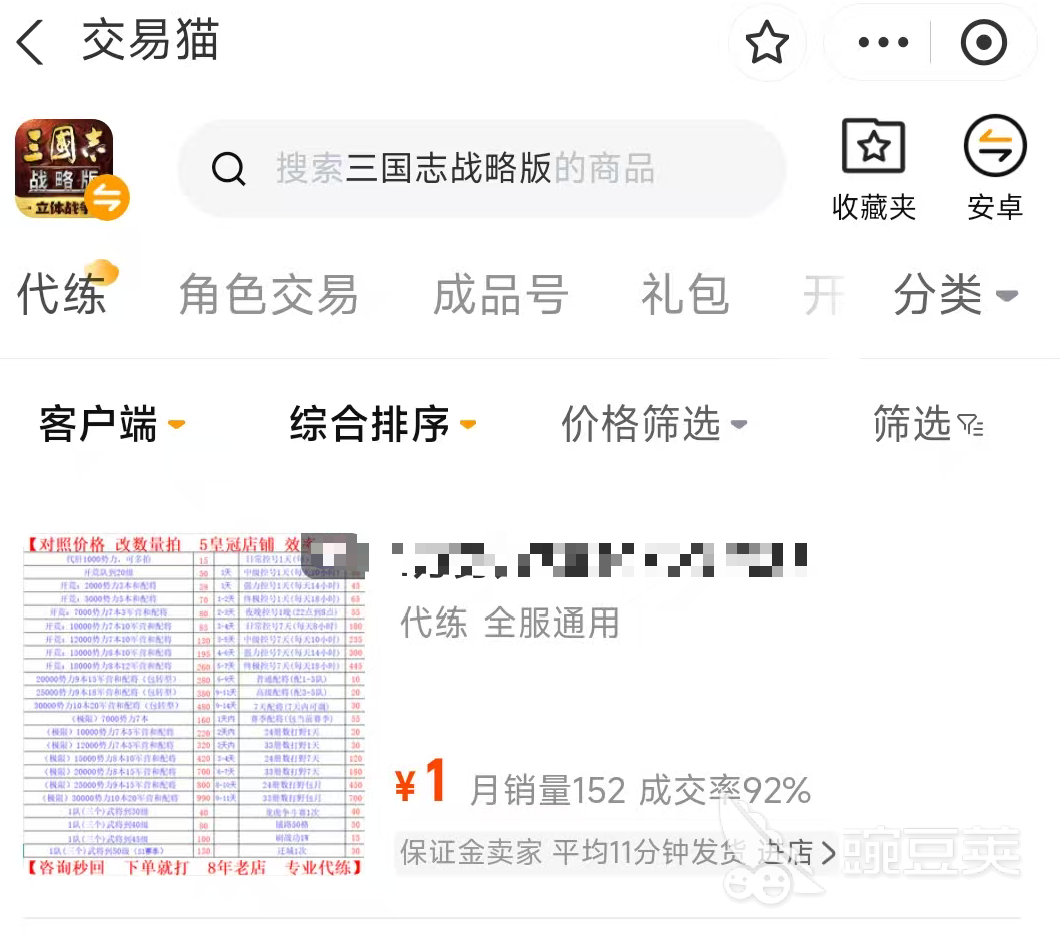Image resolution: width=1060 pixels, height=935 pixels.
Task: Open the 价格筛选 price filter dropdown
Action: click(654, 424)
